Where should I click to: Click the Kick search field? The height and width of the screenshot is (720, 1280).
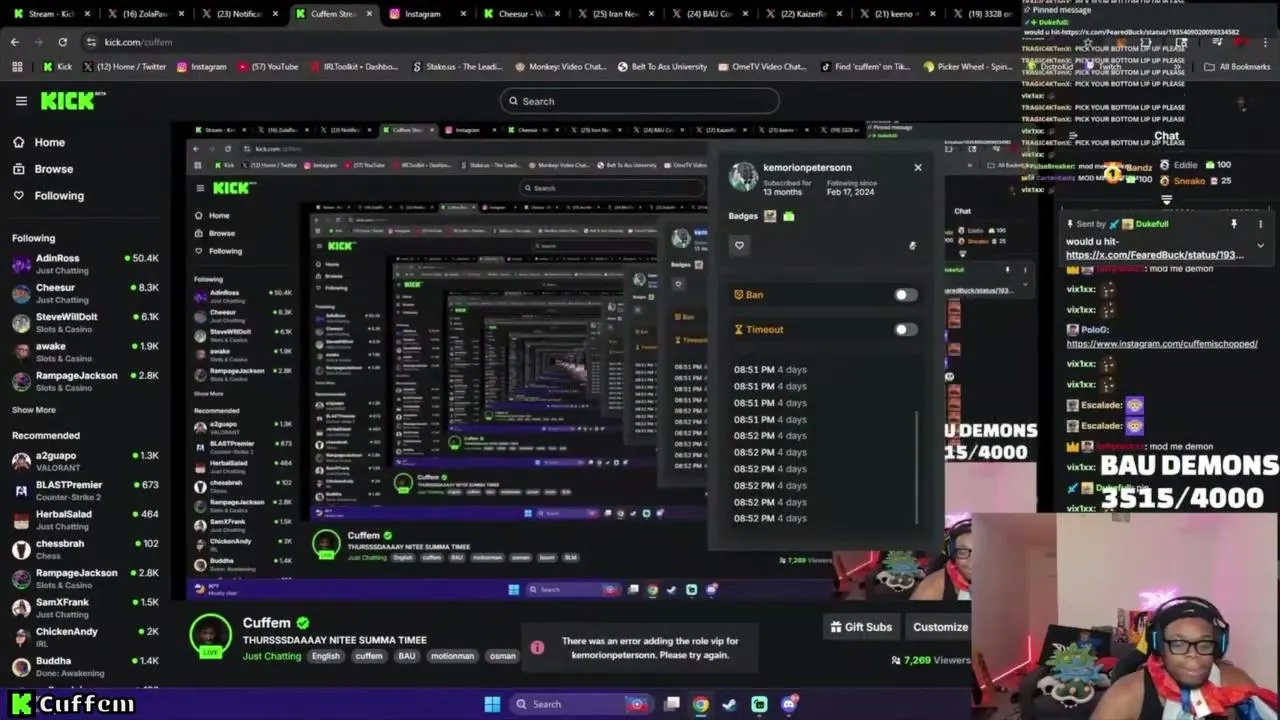pos(640,101)
